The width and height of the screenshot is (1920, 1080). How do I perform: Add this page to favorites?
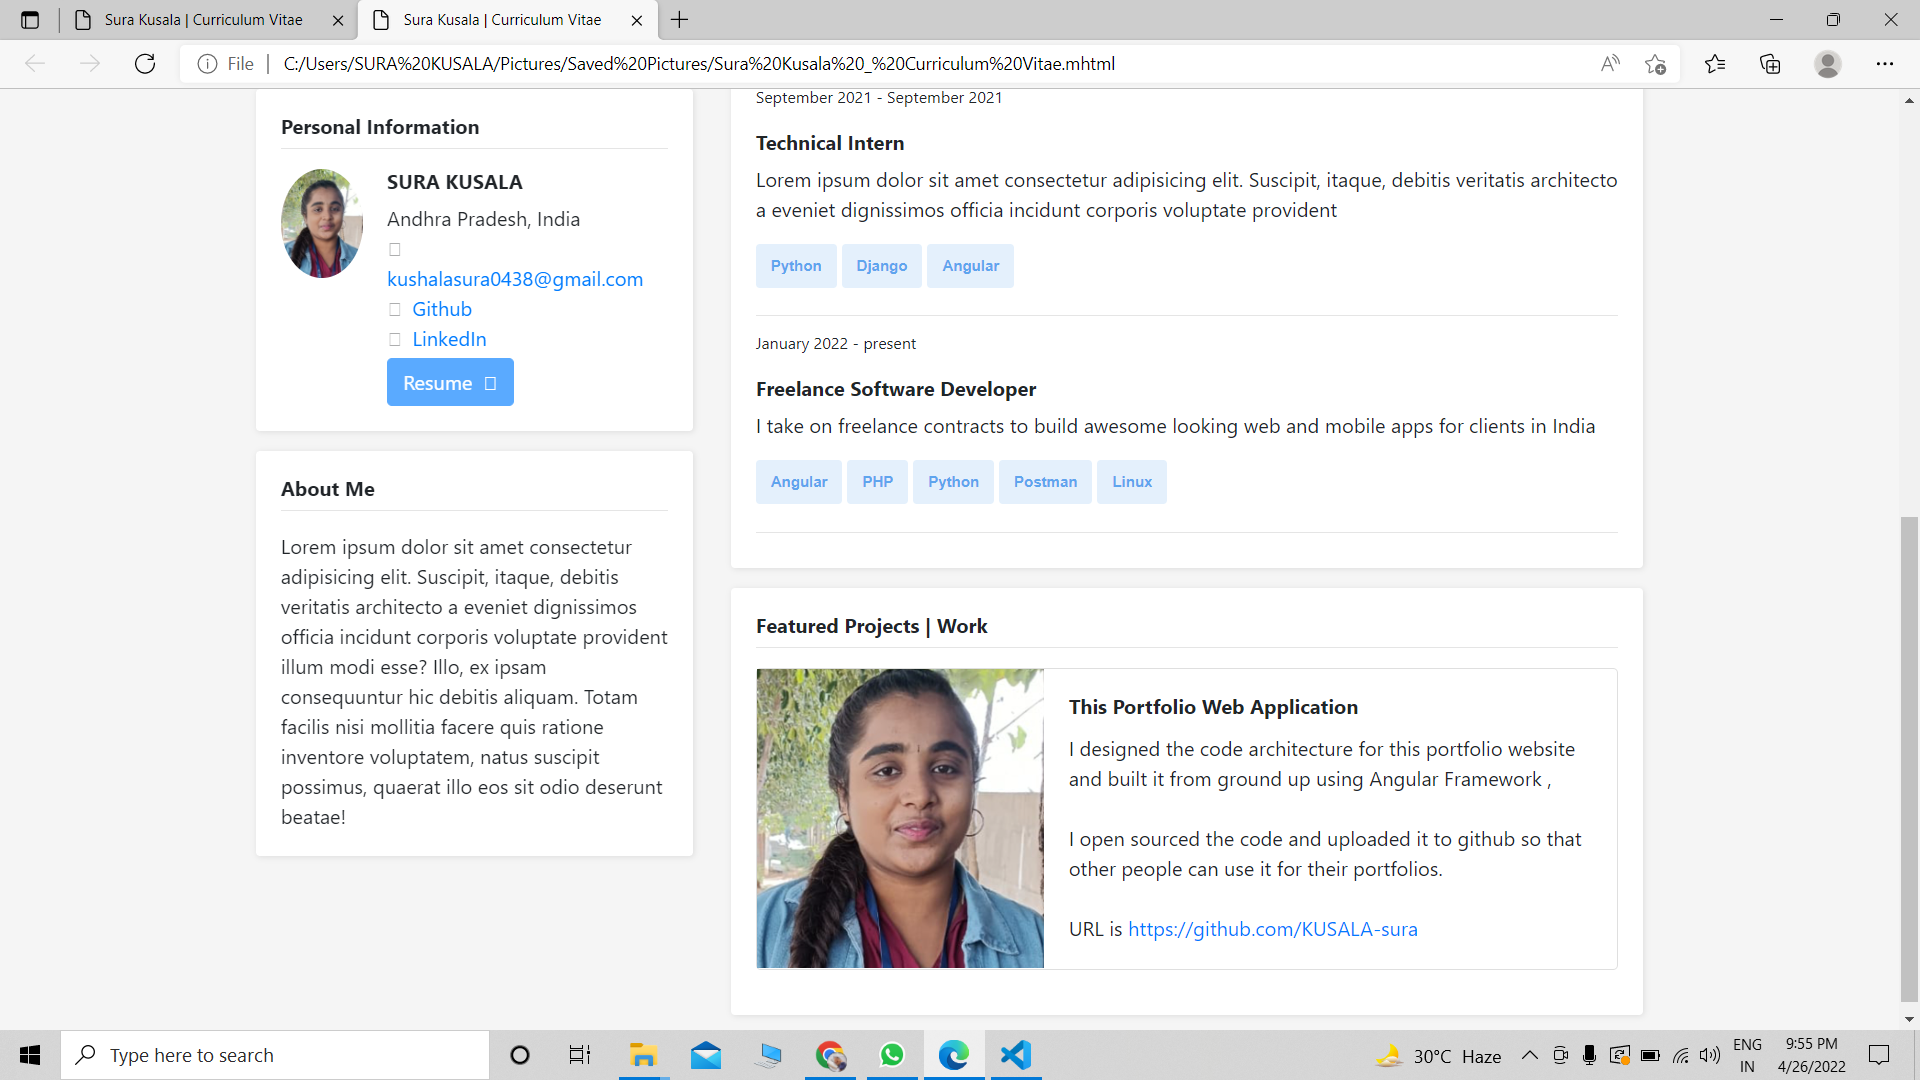[1655, 63]
